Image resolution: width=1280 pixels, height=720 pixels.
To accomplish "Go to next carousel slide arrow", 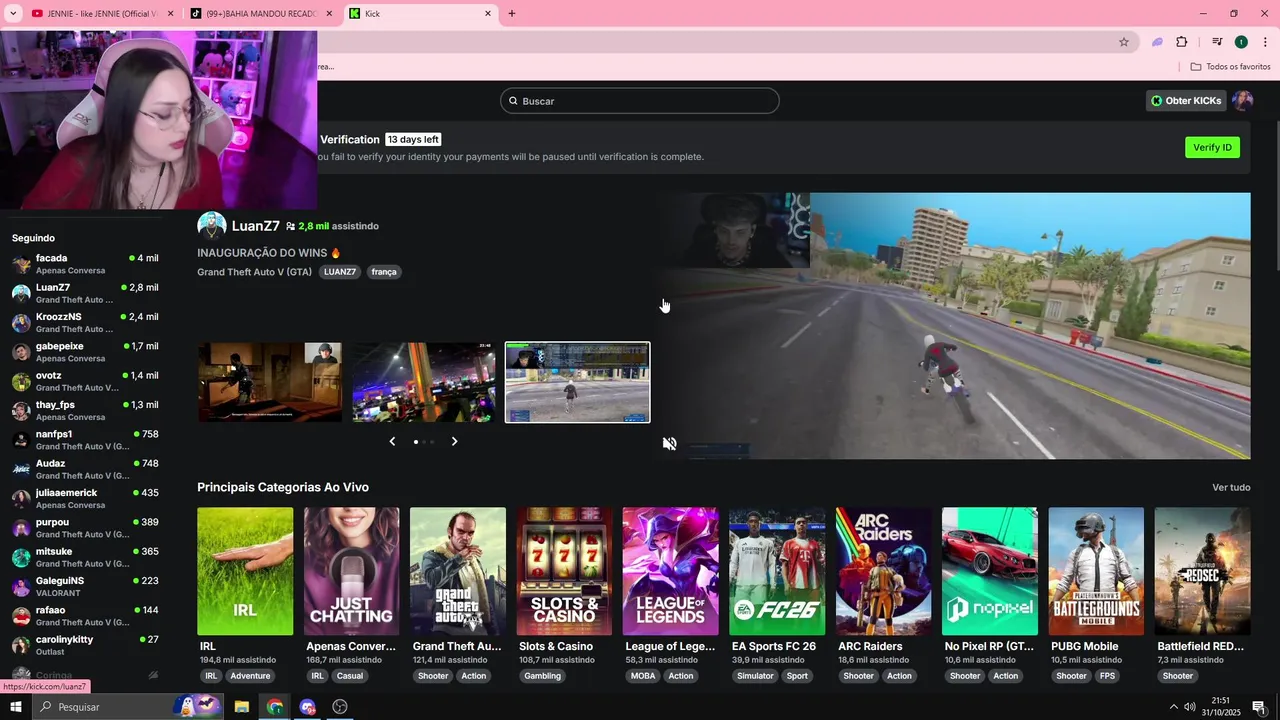I will pyautogui.click(x=454, y=441).
